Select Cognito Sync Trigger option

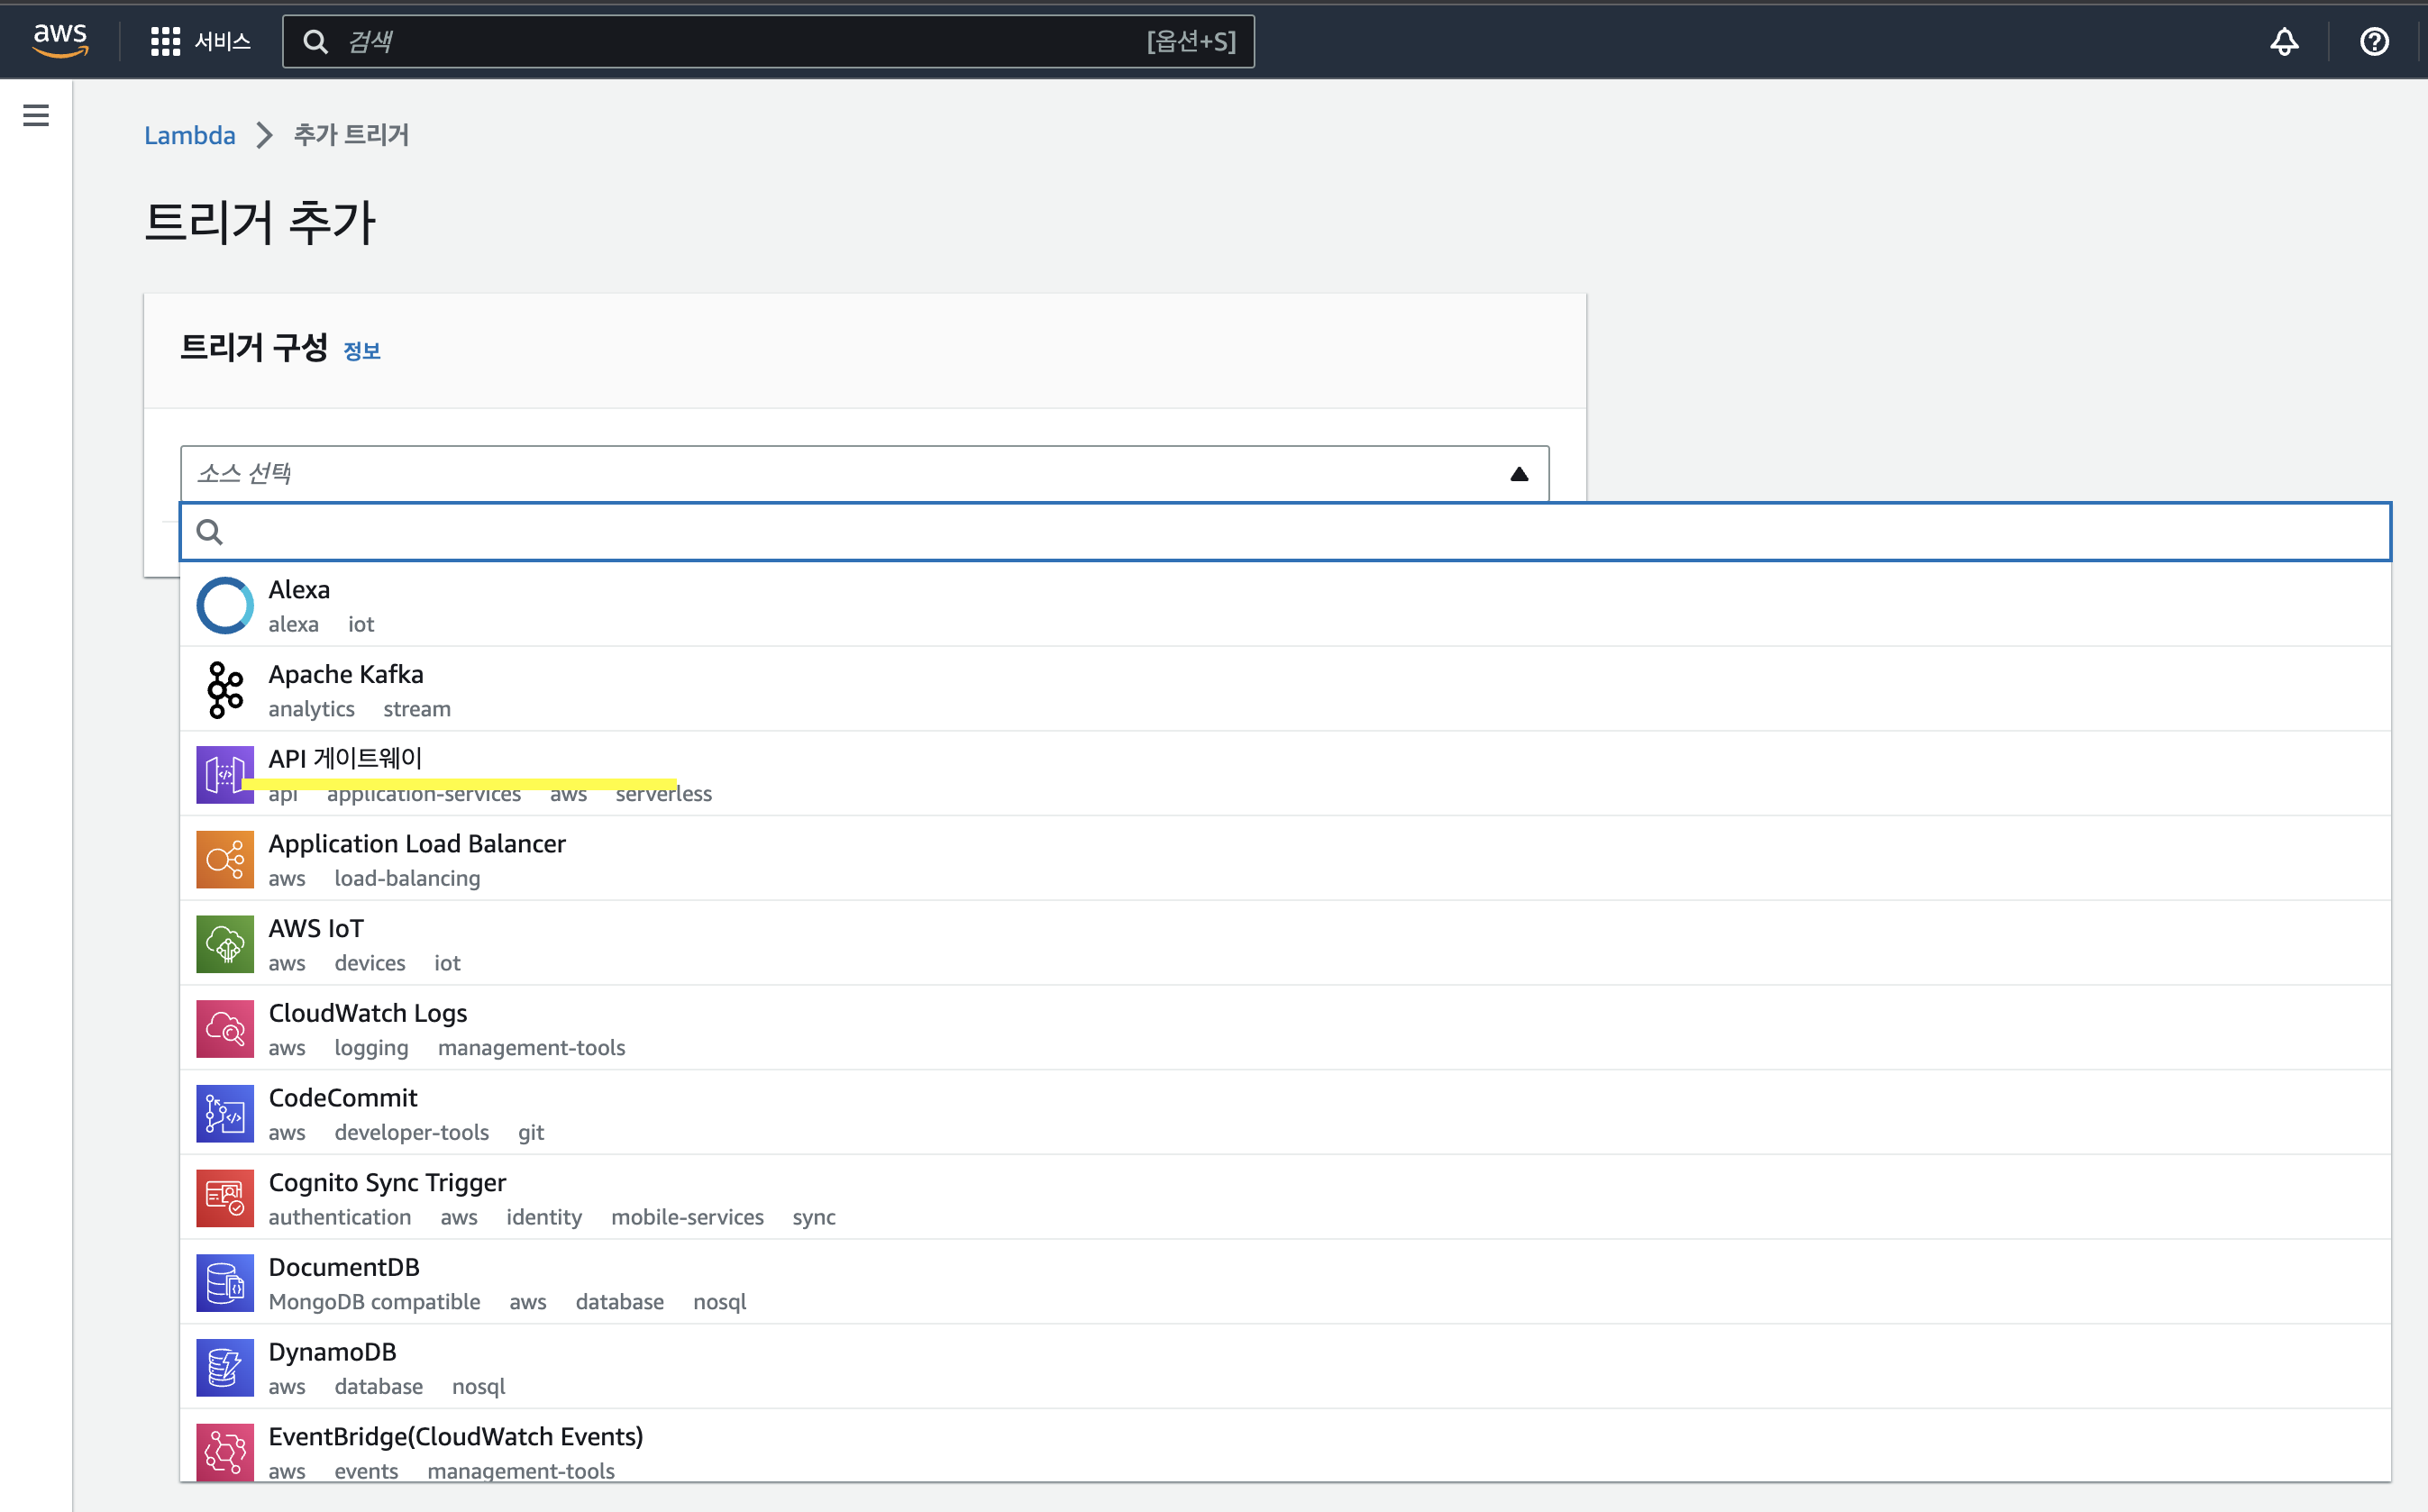387,1183
